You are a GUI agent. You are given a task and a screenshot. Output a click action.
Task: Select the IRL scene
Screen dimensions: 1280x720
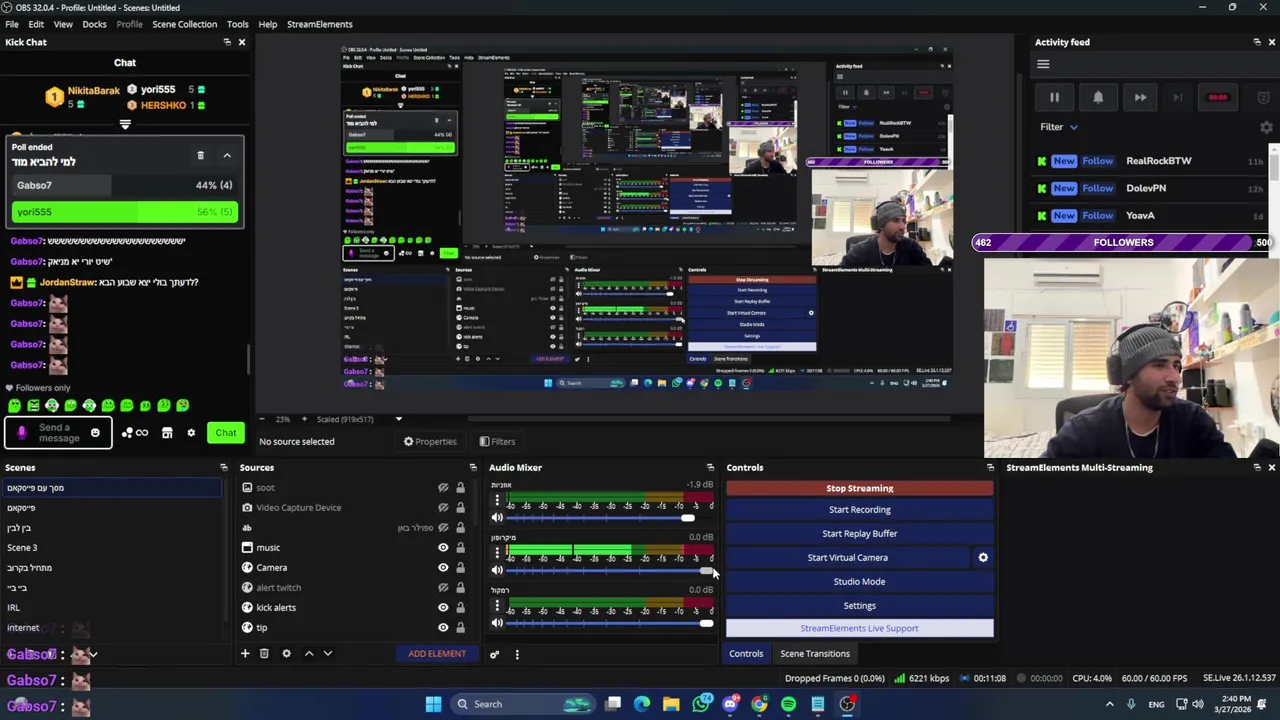tap(110, 608)
